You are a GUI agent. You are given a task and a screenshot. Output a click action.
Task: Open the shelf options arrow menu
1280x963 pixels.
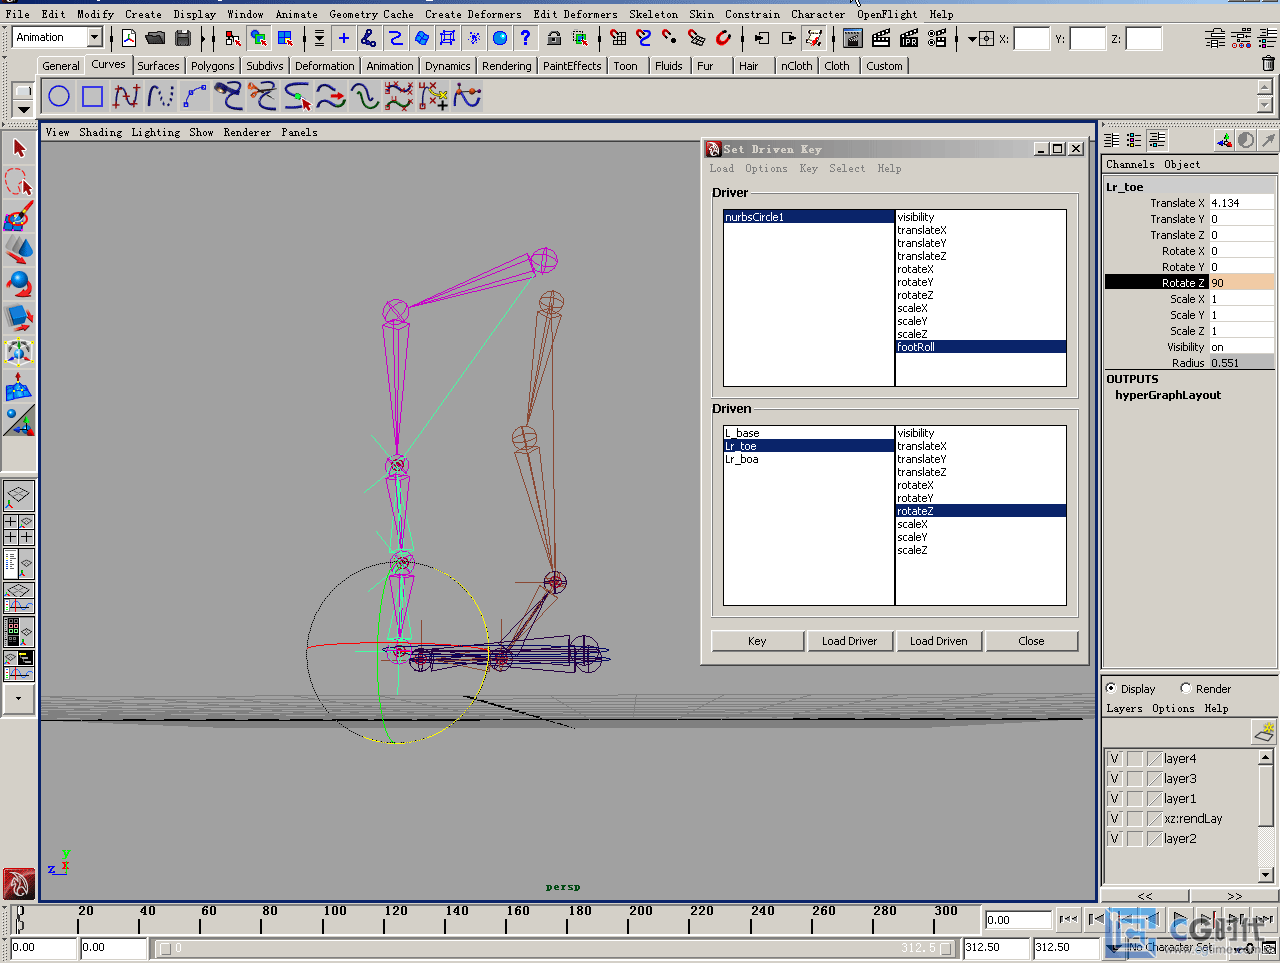[x=23, y=110]
